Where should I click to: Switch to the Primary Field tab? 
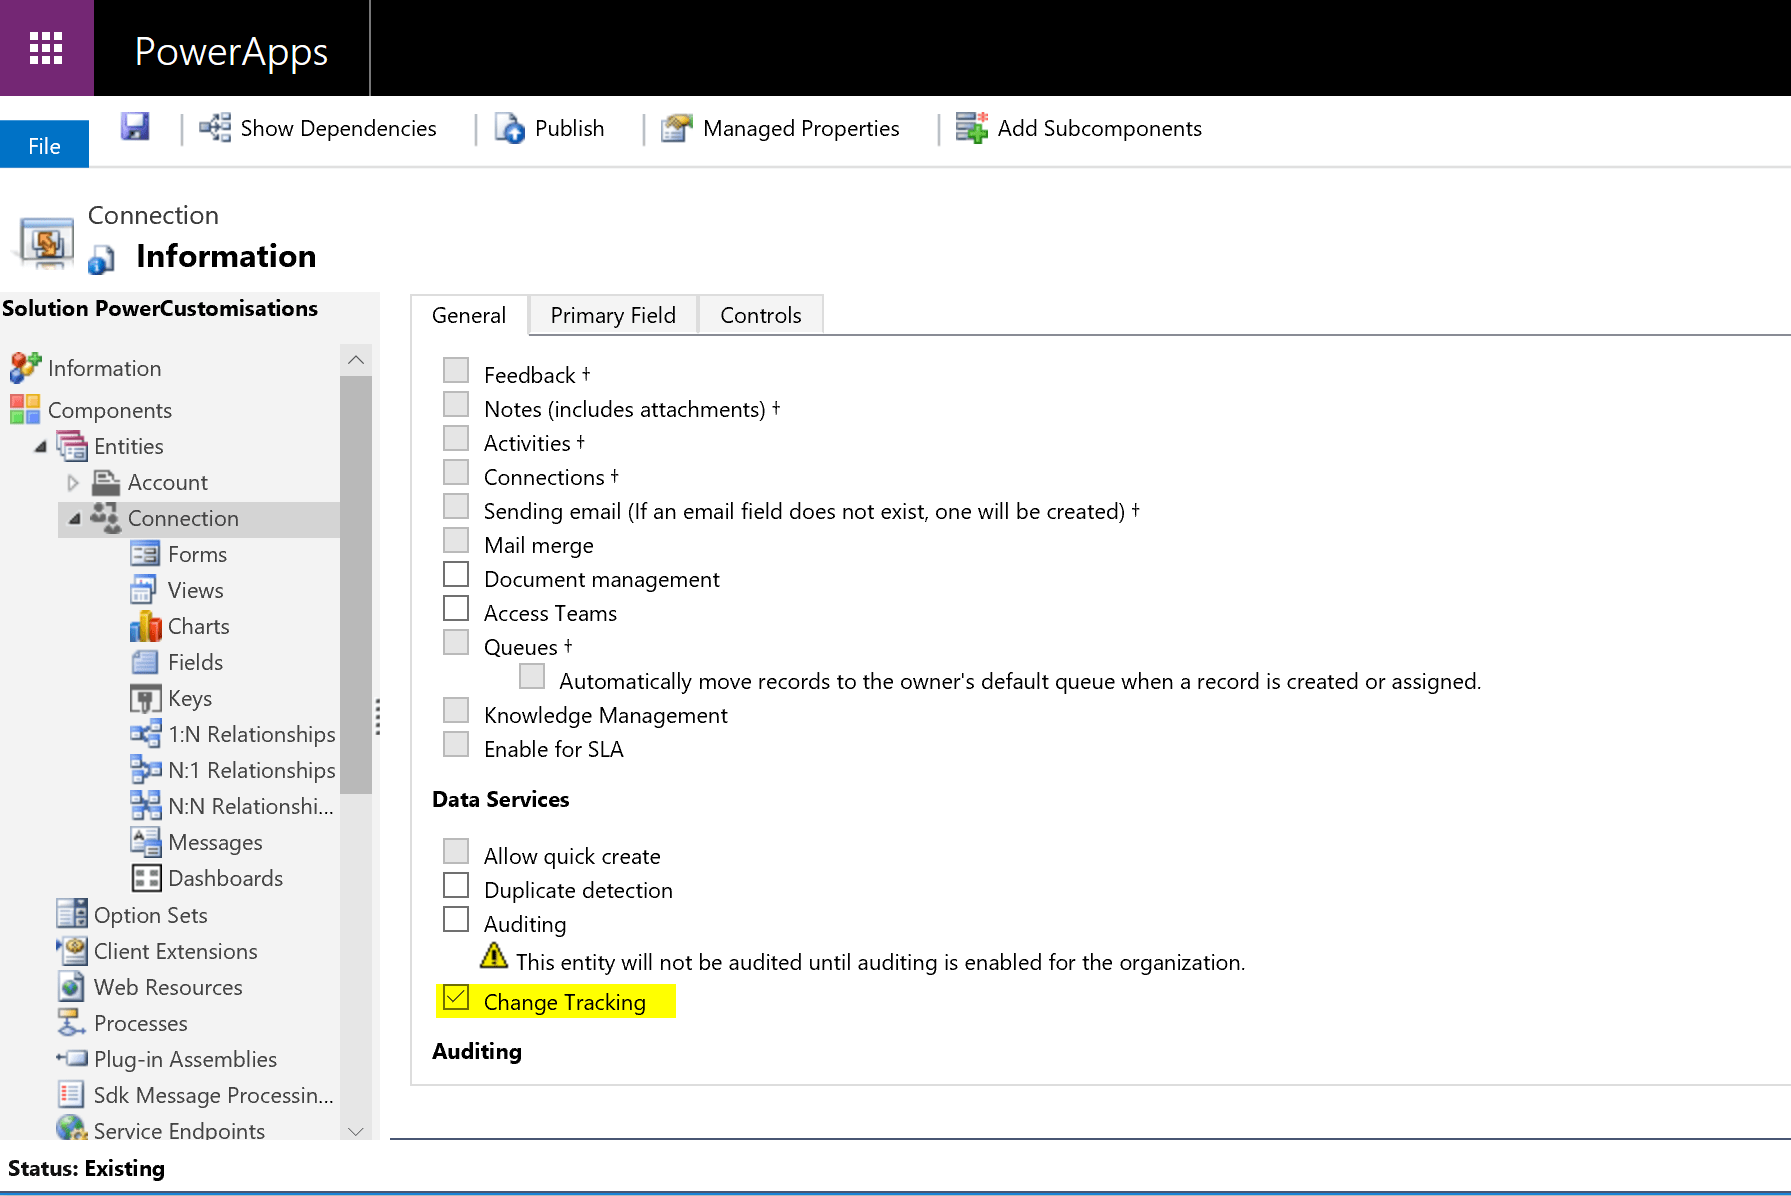coord(612,316)
